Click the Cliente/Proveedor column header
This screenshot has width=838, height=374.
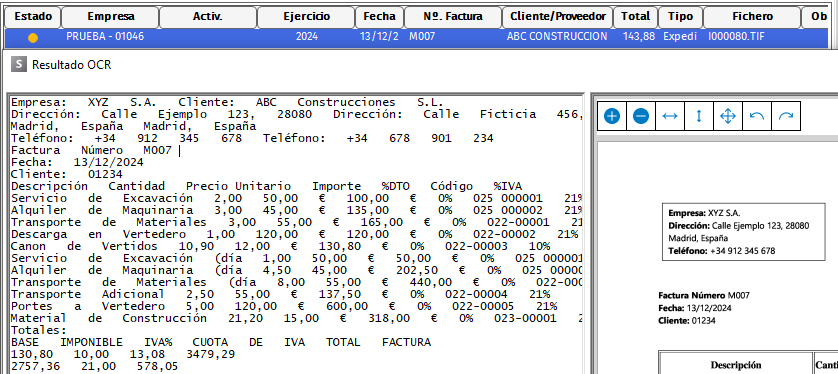pos(558,17)
